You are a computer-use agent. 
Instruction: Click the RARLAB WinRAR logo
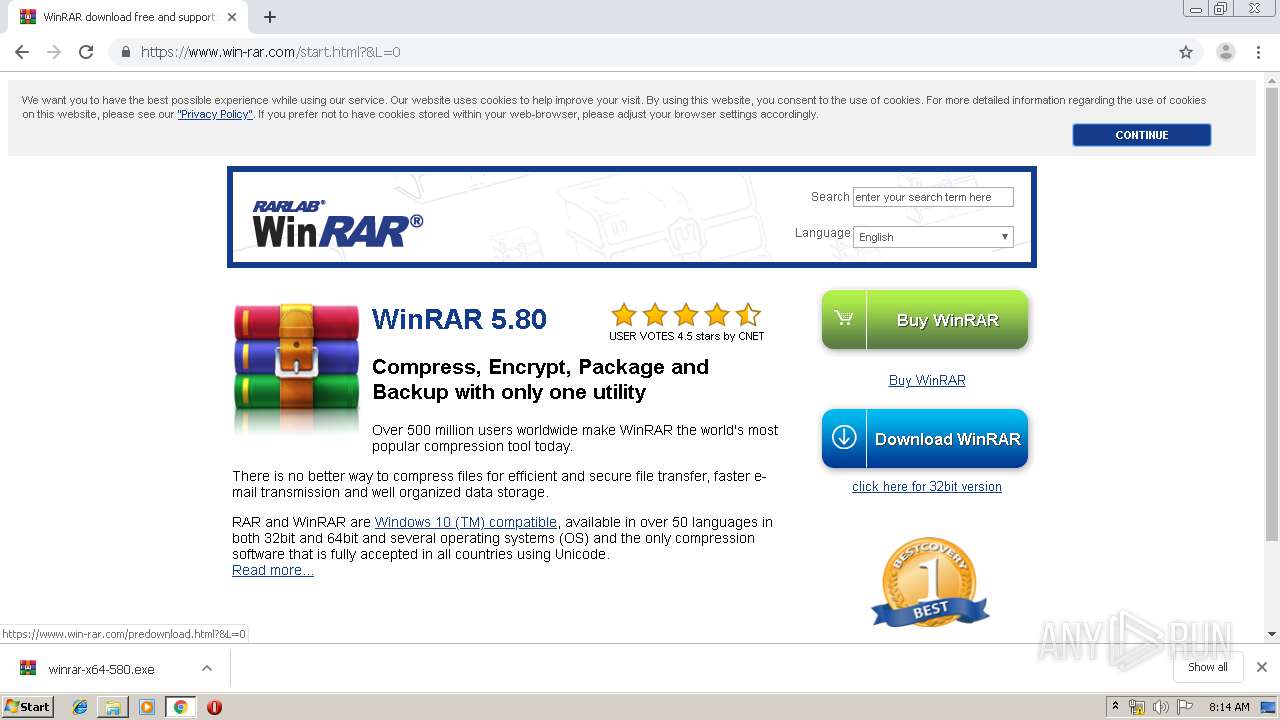pyautogui.click(x=337, y=223)
